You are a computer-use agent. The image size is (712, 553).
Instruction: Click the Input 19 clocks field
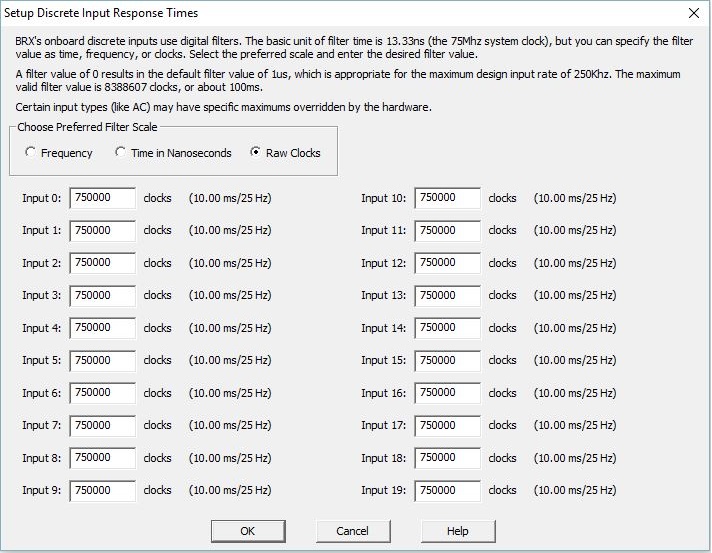tap(447, 491)
